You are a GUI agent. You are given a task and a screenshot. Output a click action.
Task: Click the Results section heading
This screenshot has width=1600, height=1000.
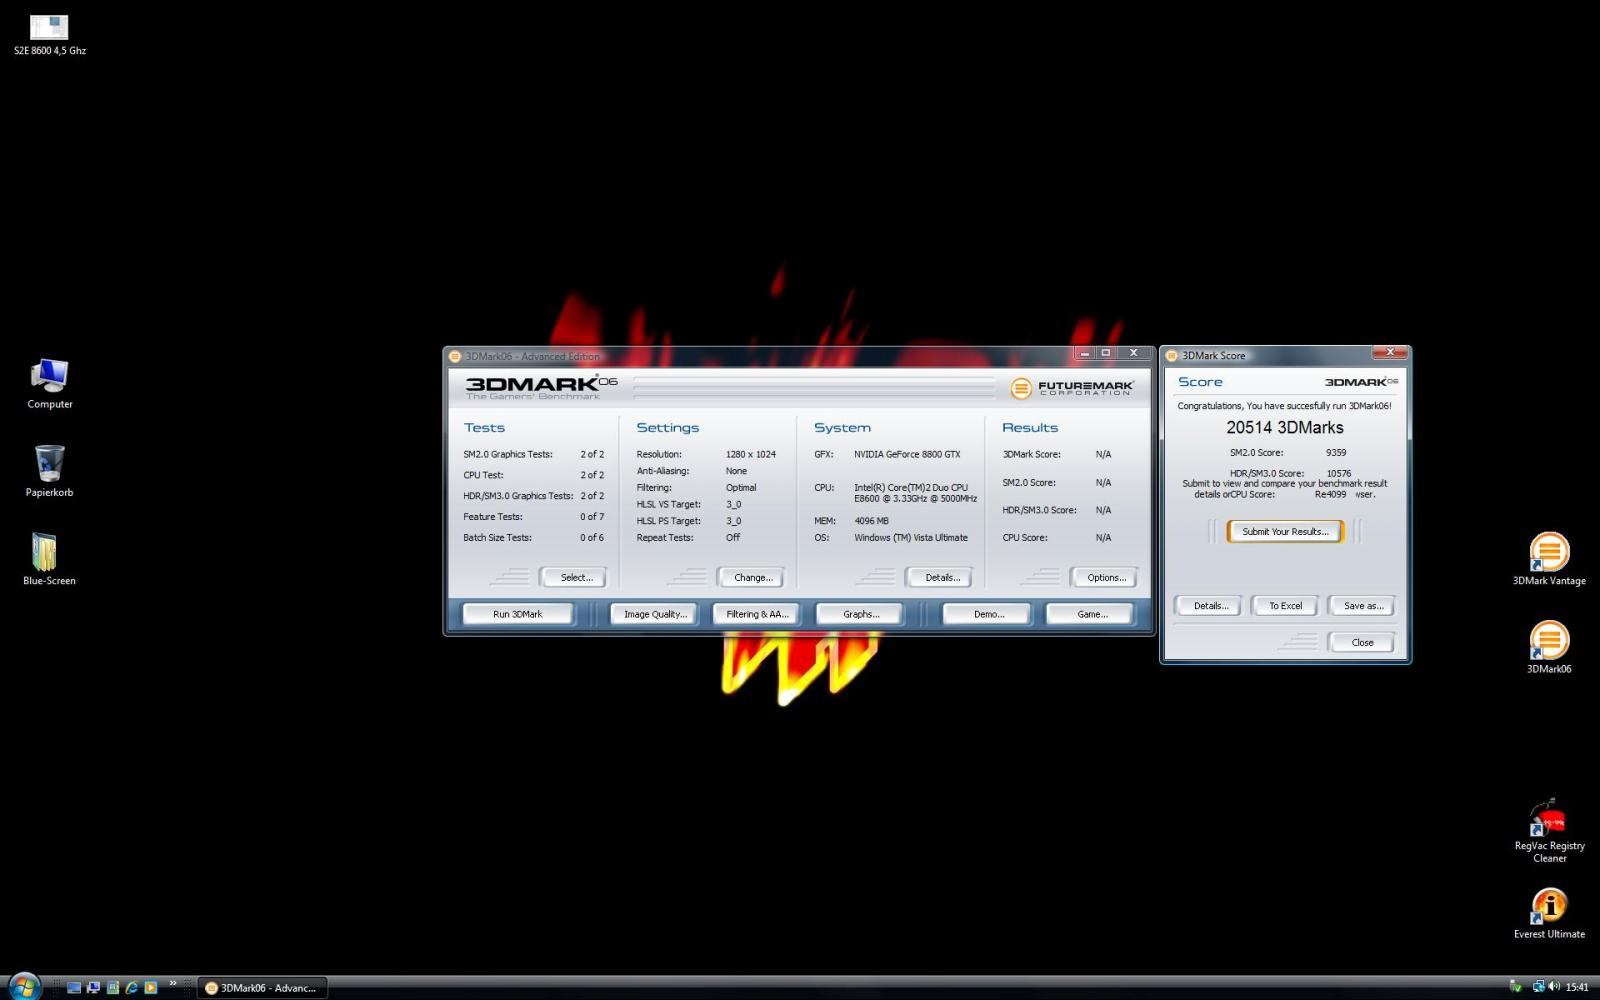(1030, 427)
